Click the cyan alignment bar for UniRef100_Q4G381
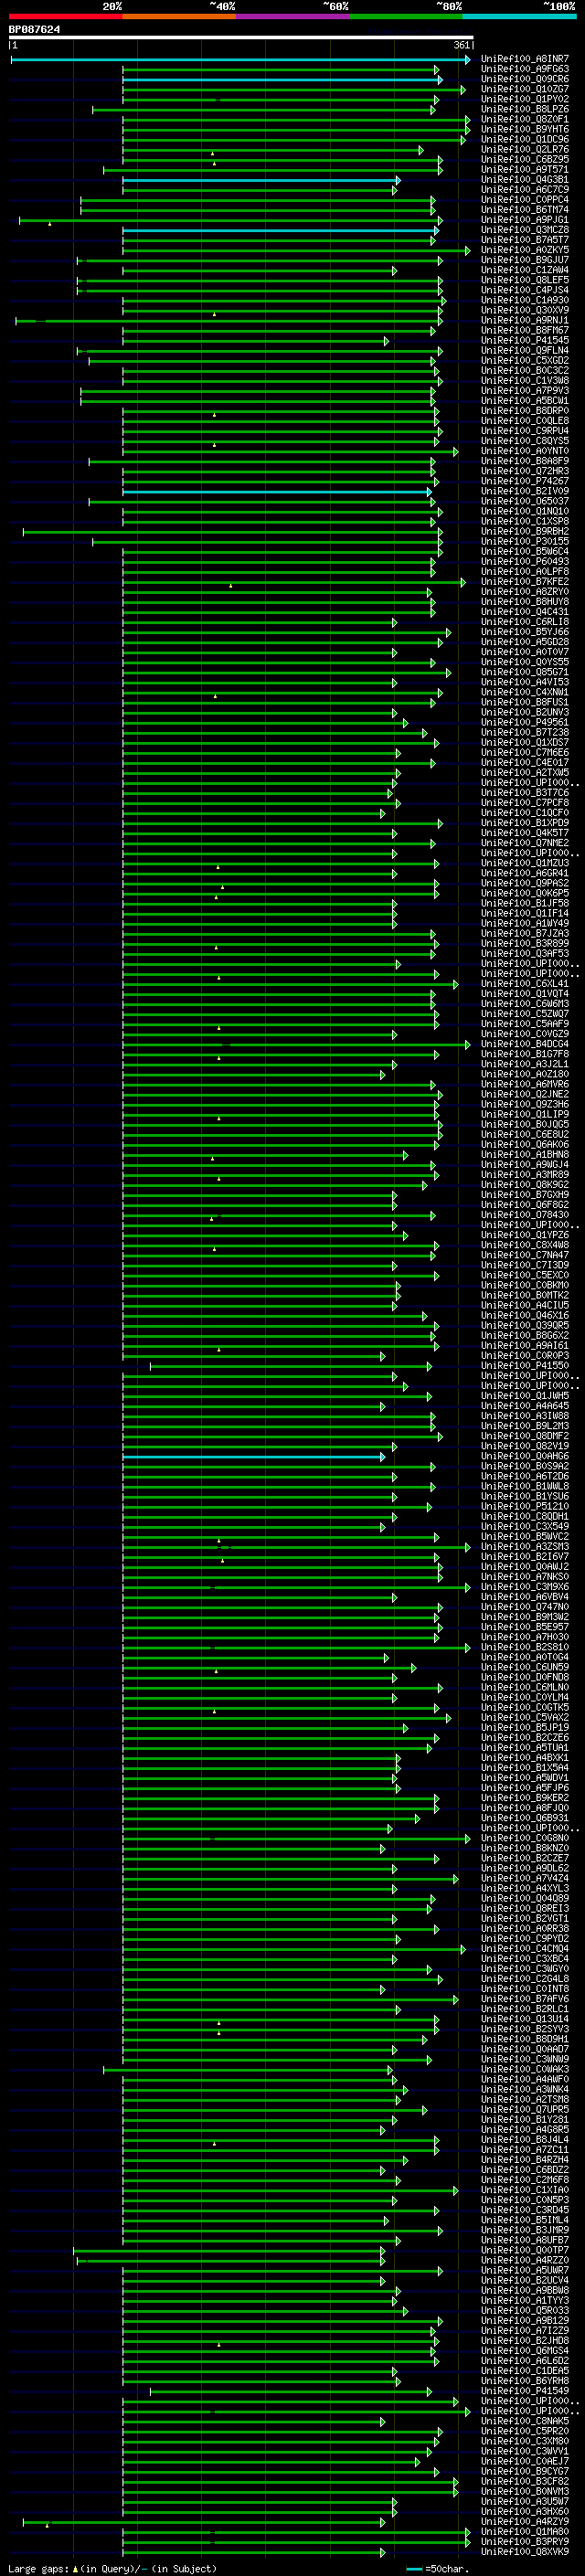585x2576 pixels. coord(261,181)
